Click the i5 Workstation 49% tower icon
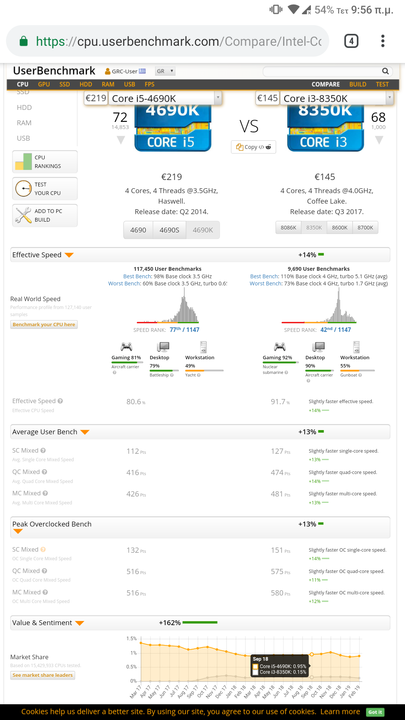405x720 pixels. [x=203, y=347]
